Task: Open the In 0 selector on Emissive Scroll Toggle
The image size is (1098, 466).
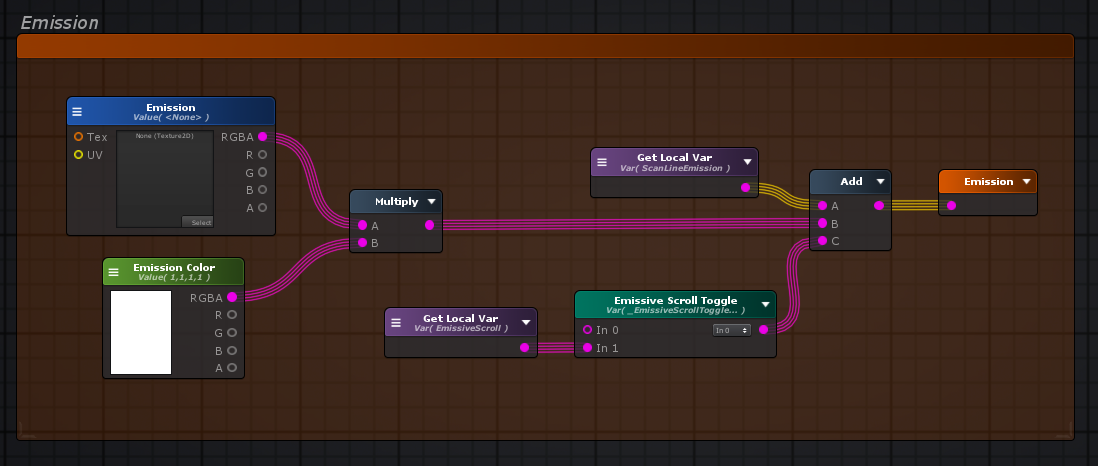Action: click(732, 330)
